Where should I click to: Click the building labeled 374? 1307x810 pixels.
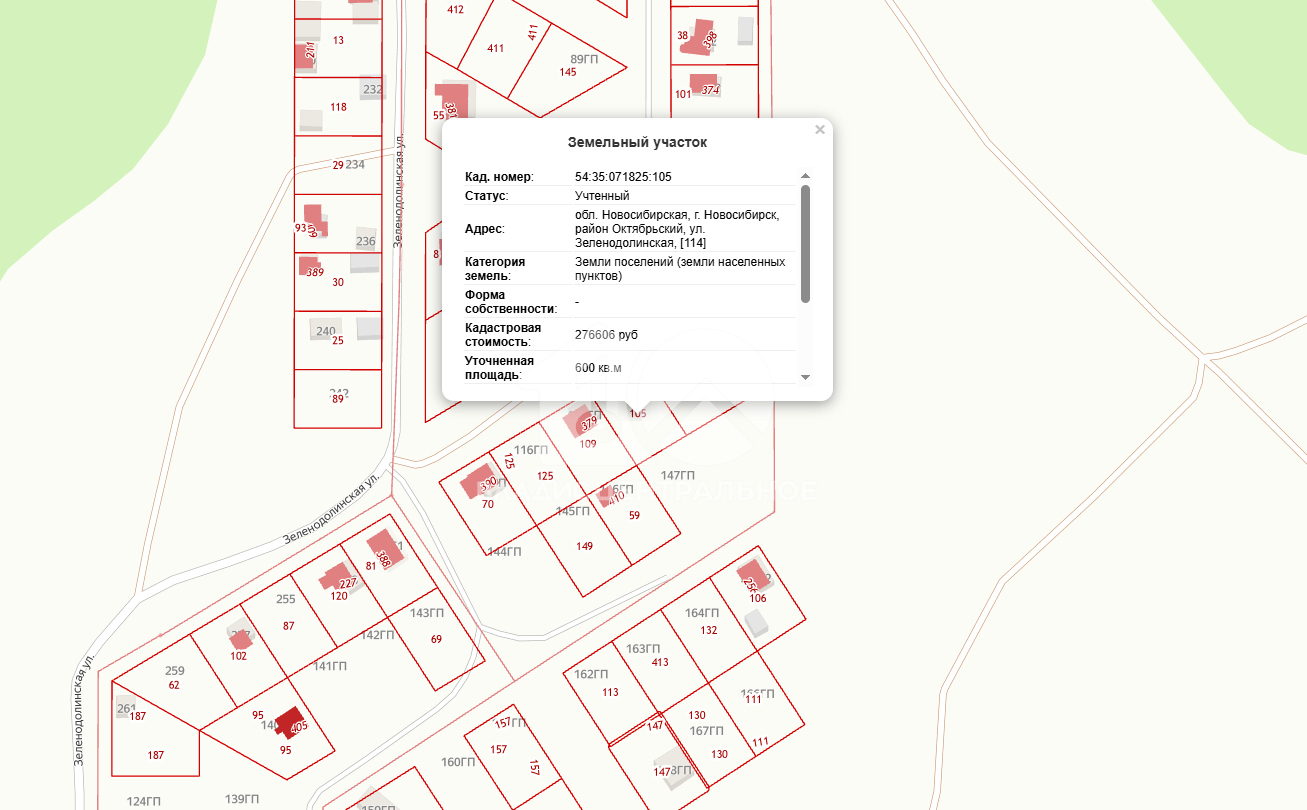[706, 84]
